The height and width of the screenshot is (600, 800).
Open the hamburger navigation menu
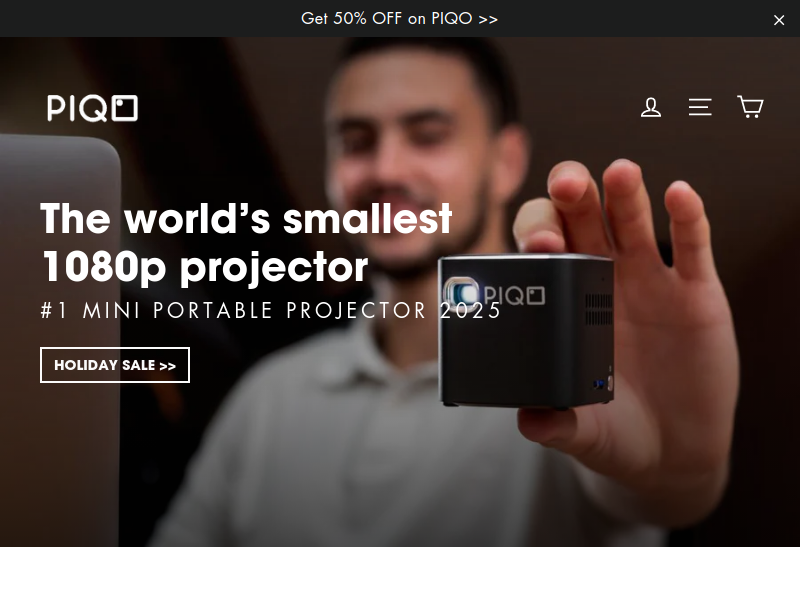pyautogui.click(x=700, y=107)
